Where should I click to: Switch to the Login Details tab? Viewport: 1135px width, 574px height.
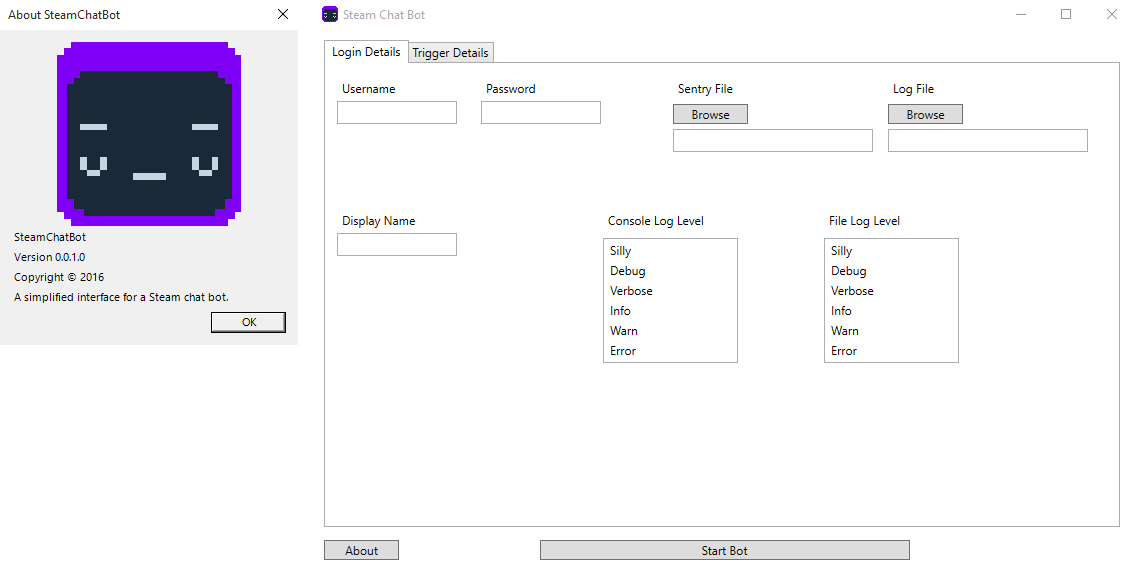click(366, 52)
